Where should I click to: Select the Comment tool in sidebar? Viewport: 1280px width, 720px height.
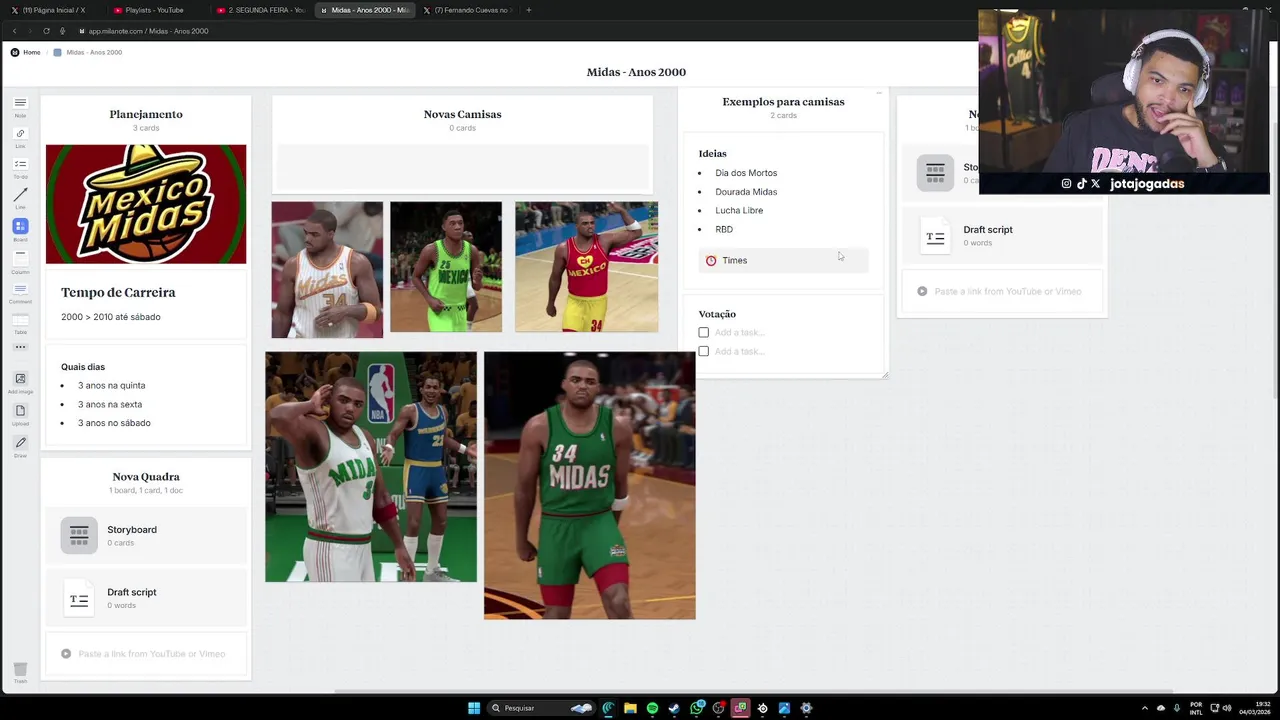(x=20, y=292)
